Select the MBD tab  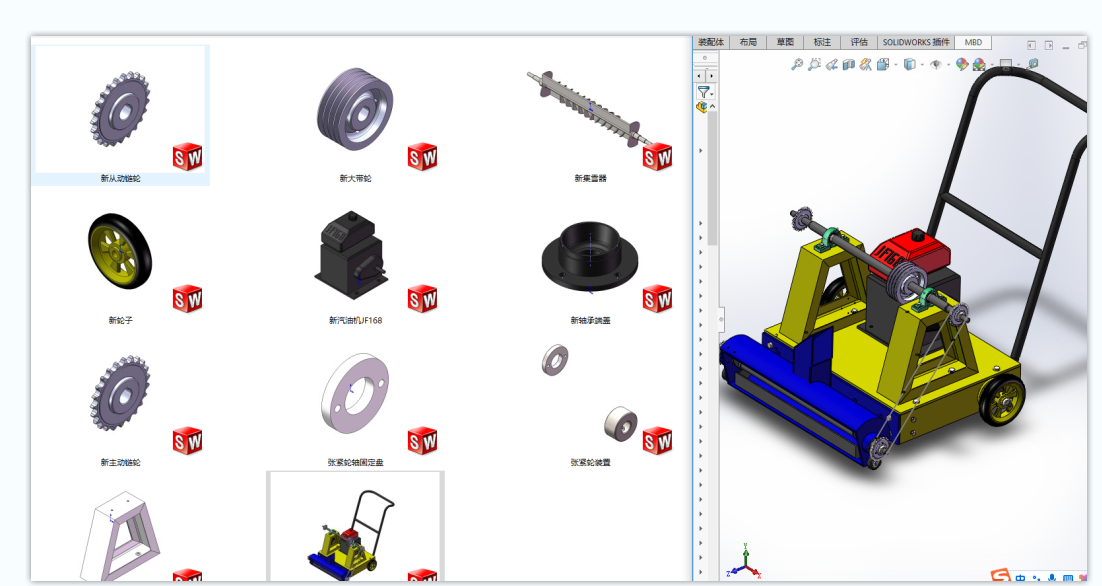click(x=973, y=42)
